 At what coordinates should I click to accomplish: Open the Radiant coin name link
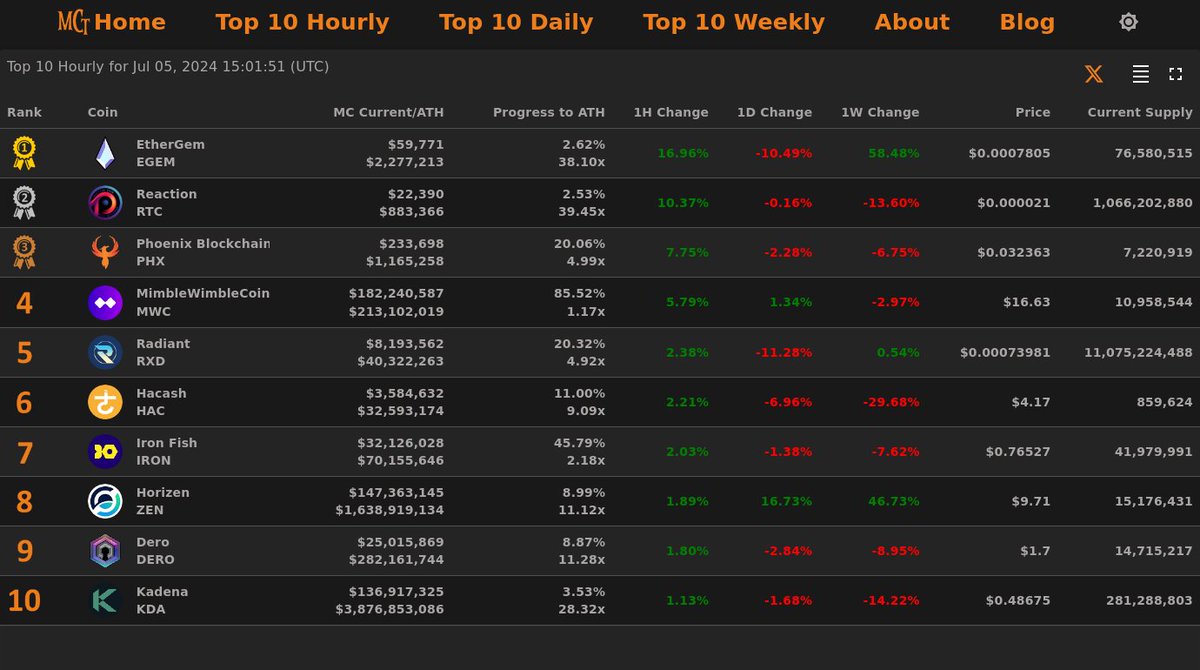click(163, 343)
